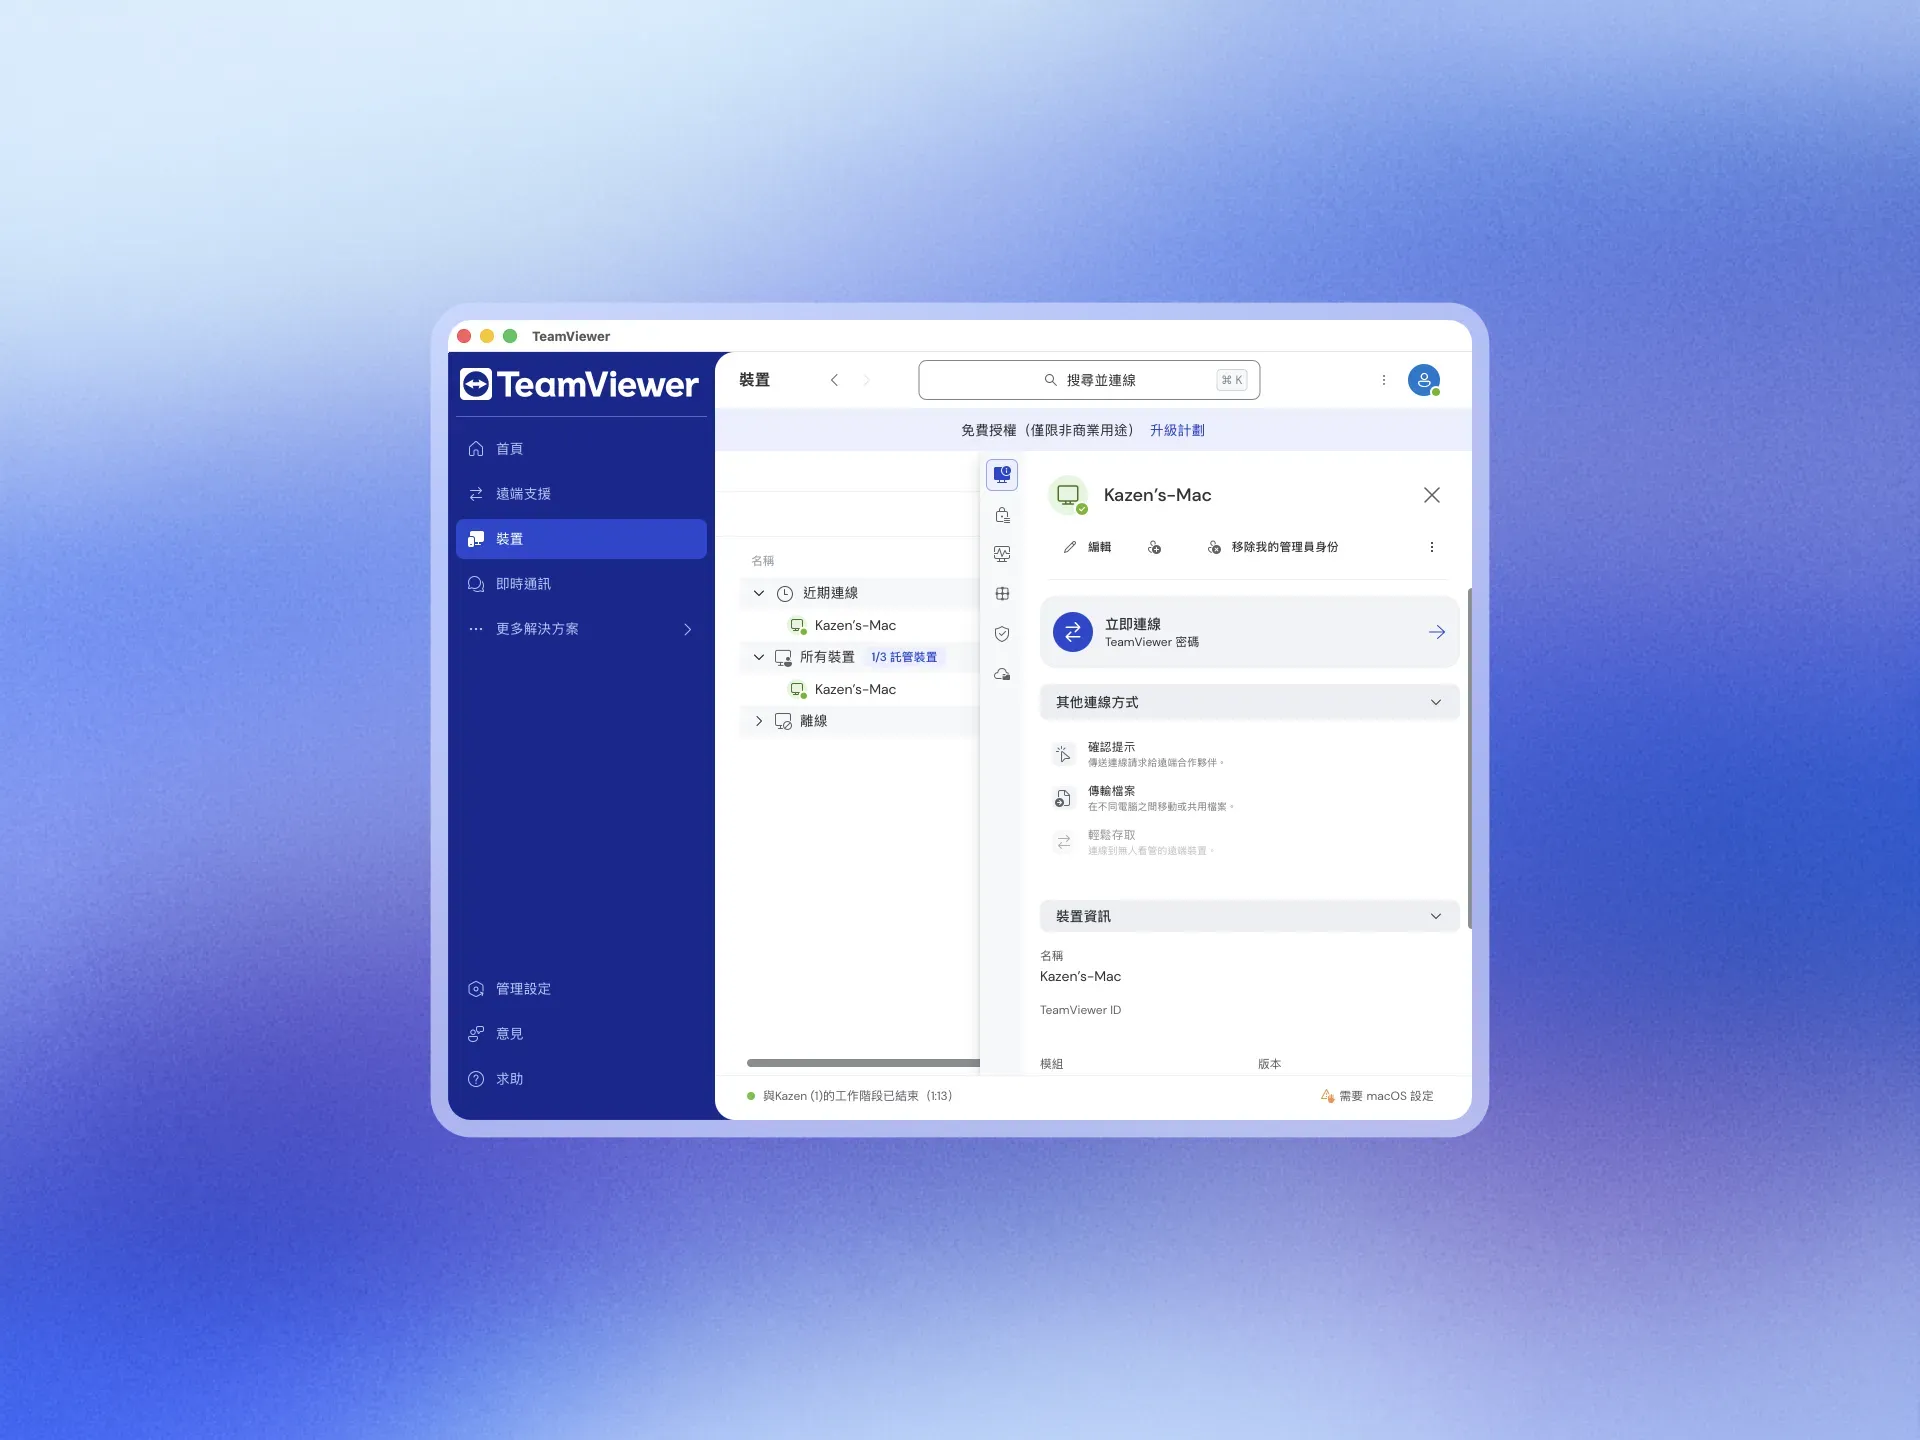Open the device panel more options dots
This screenshot has height=1440, width=1920.
click(x=1432, y=547)
